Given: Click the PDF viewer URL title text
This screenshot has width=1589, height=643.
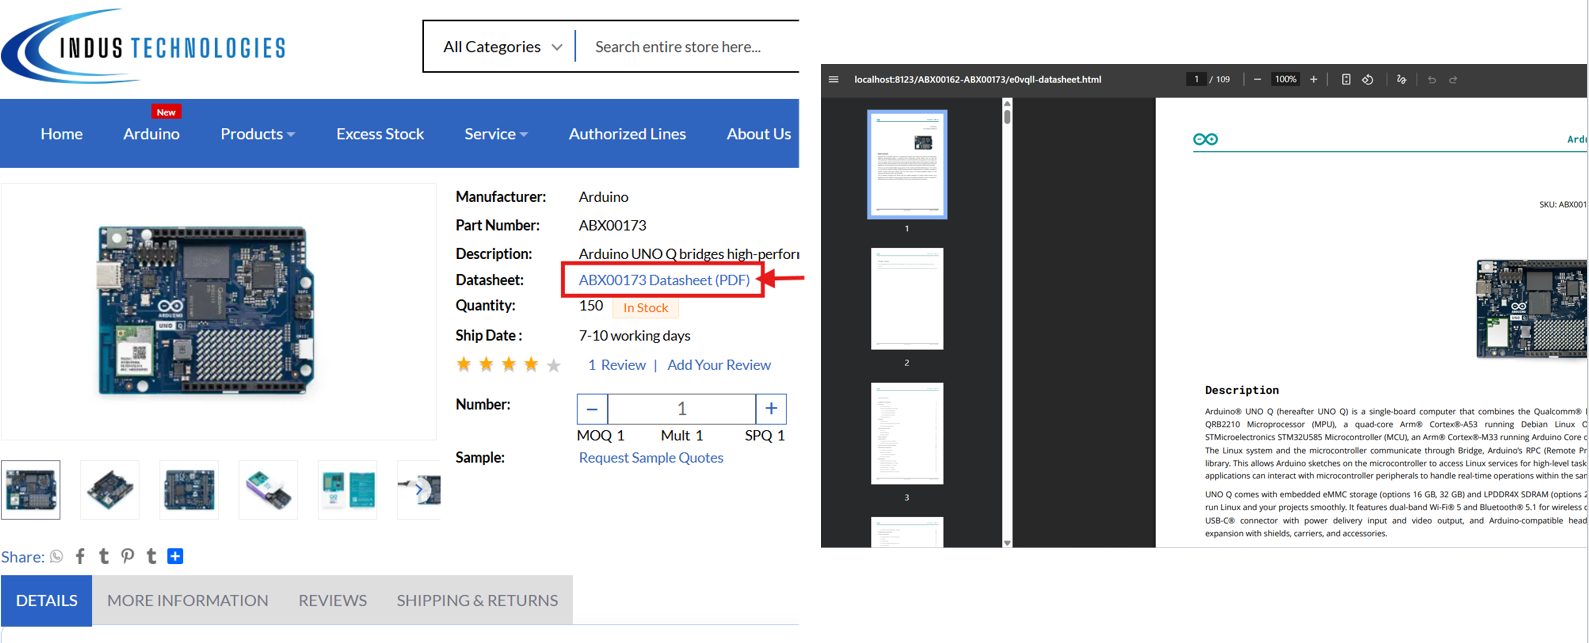Looking at the screenshot, I should (977, 79).
